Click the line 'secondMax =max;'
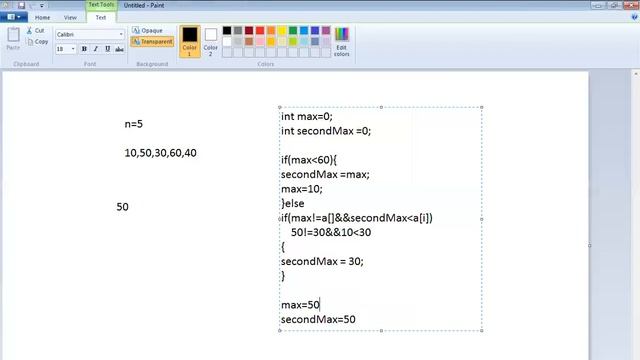This screenshot has height=360, width=640. 325,175
